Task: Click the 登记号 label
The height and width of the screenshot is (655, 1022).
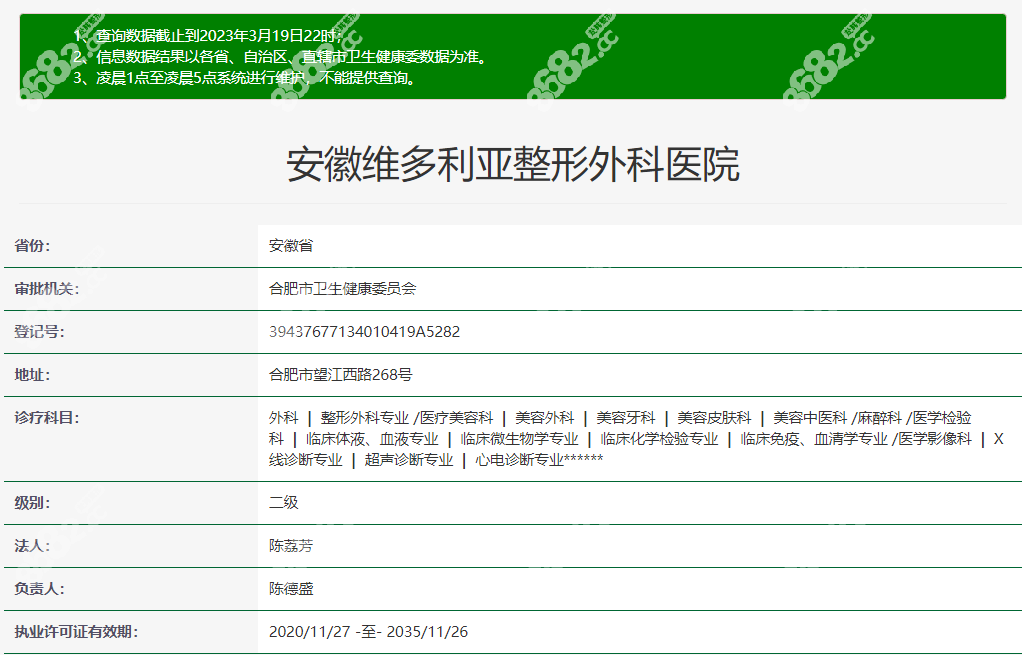Action: (x=39, y=332)
